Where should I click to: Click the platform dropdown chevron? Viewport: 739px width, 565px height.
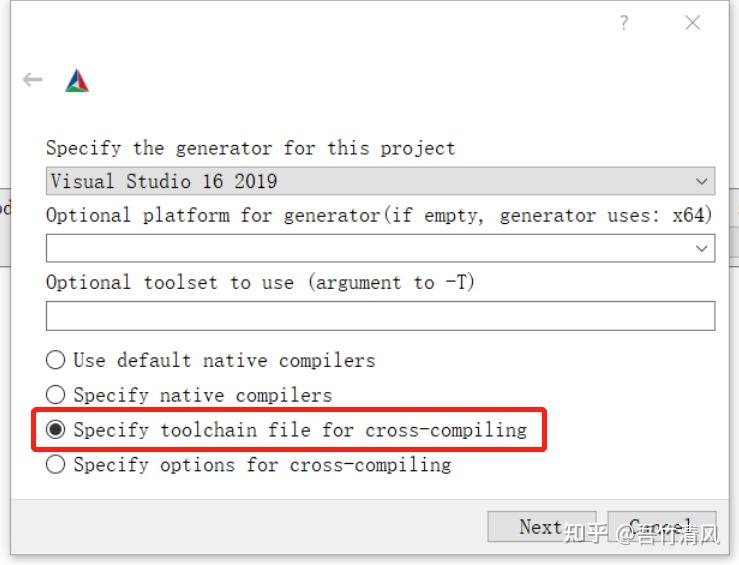tap(702, 248)
